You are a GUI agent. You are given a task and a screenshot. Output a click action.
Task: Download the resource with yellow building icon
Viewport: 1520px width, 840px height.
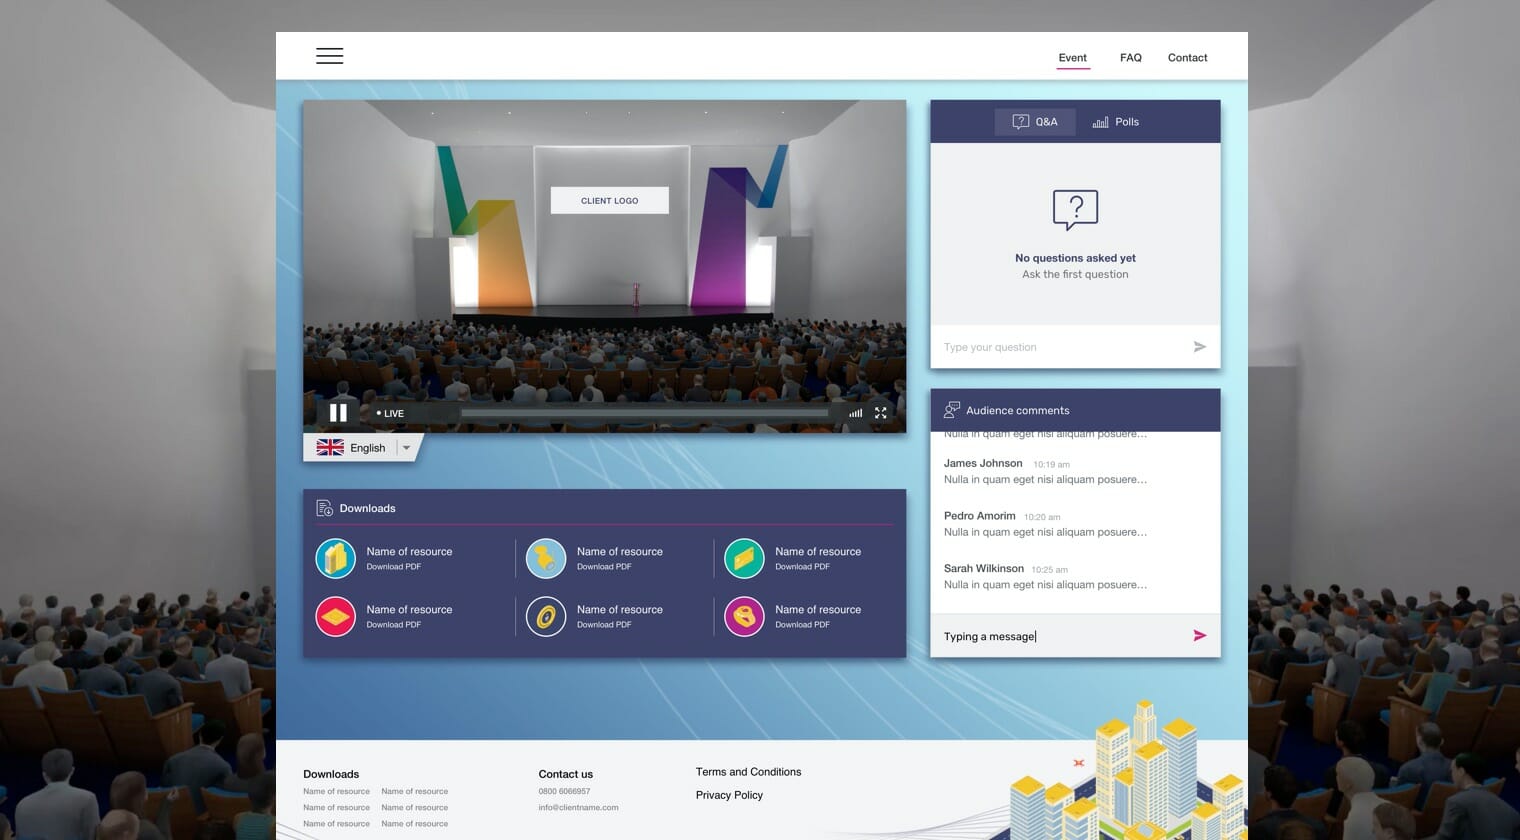pyautogui.click(x=336, y=559)
